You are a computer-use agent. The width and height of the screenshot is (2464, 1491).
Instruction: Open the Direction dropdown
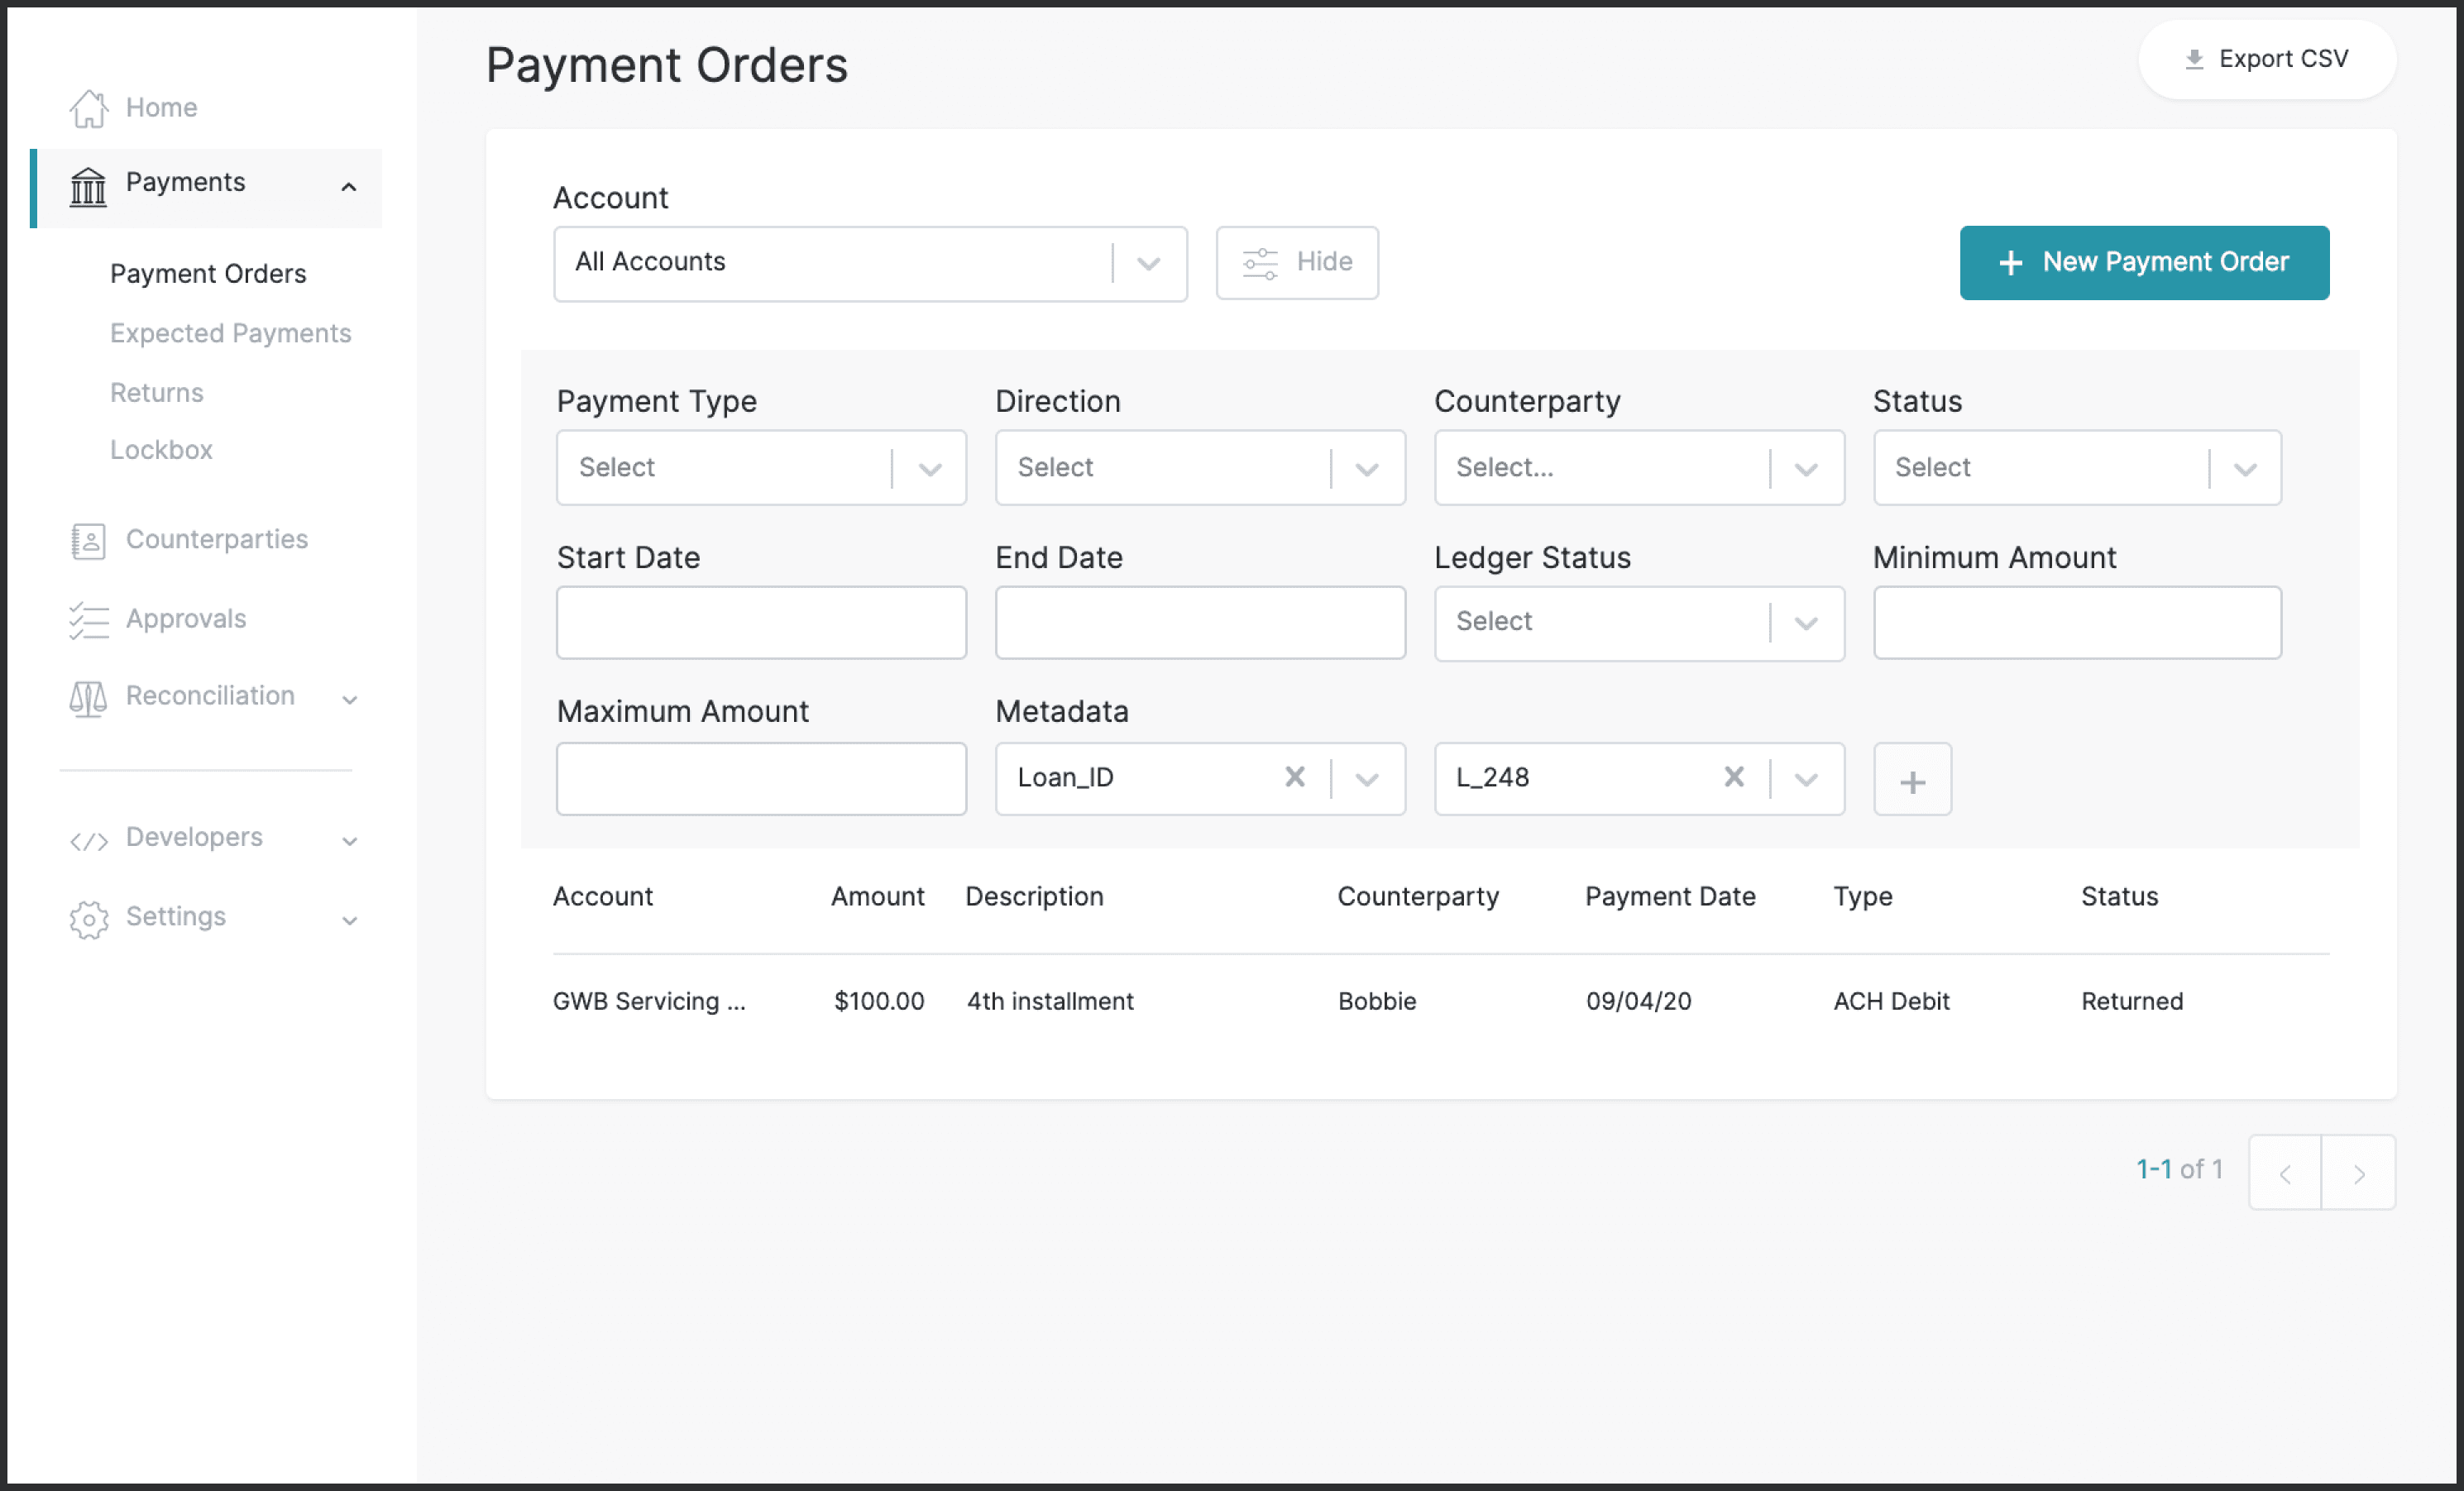coord(1200,466)
